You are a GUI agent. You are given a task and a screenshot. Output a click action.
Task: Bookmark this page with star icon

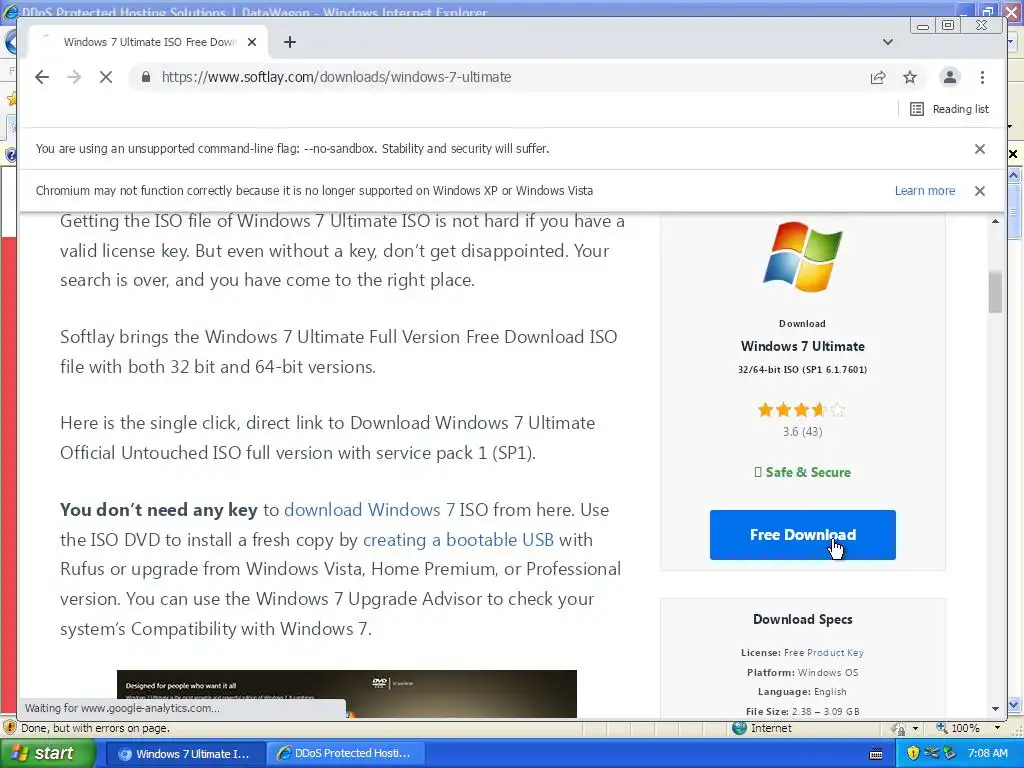coord(910,77)
